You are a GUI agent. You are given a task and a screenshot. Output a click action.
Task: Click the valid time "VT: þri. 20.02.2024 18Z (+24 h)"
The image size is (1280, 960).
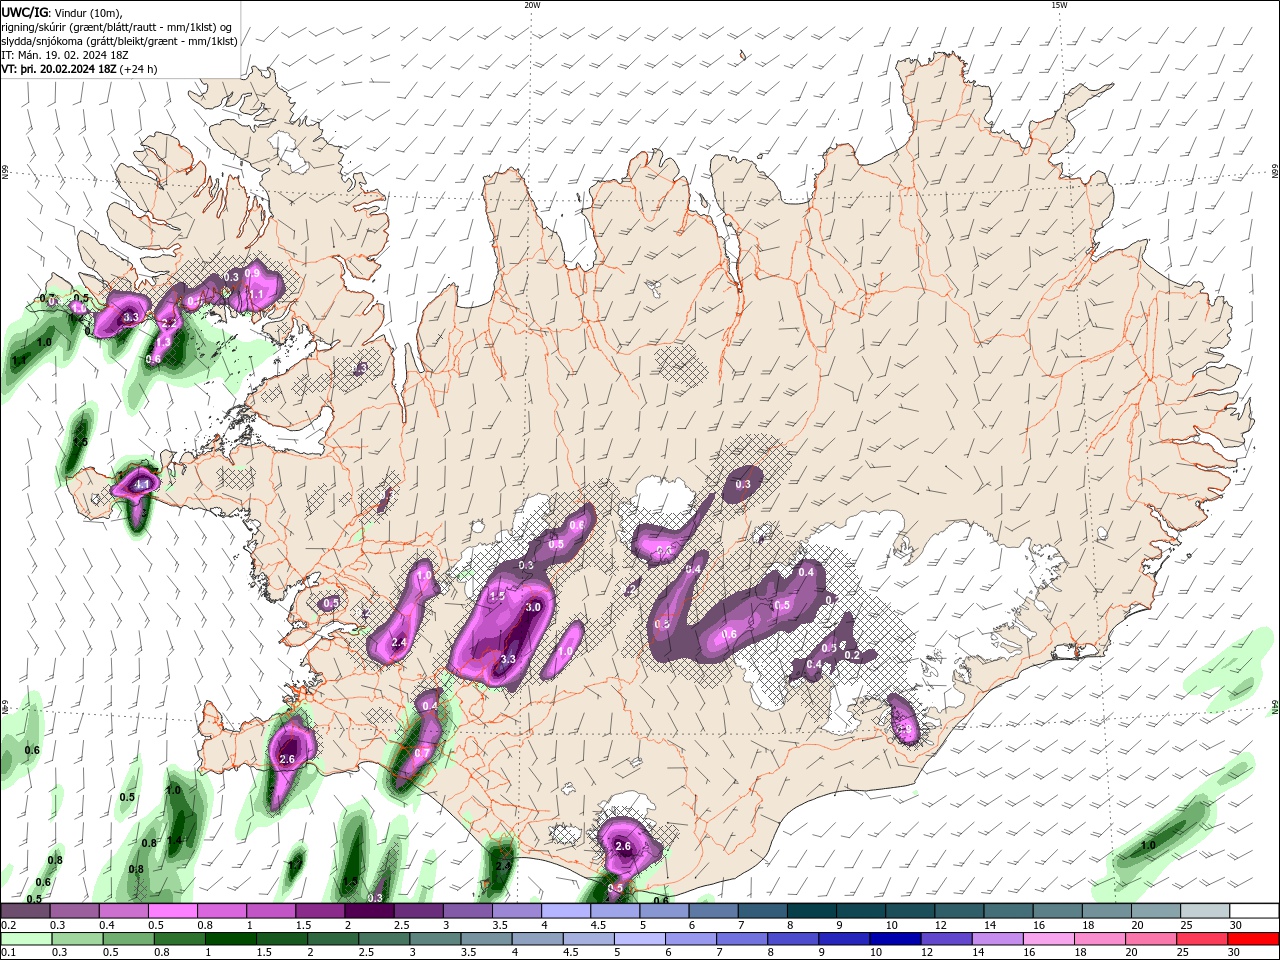79,69
